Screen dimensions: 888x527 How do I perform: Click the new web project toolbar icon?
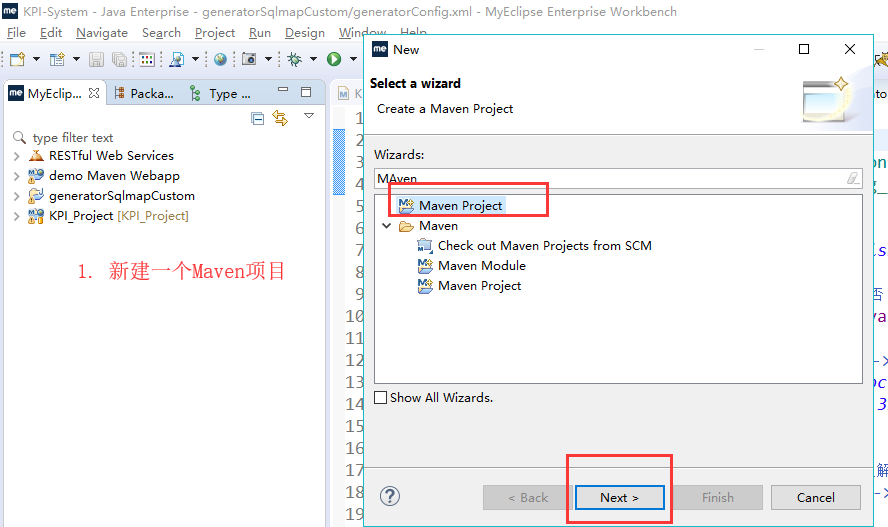57,59
